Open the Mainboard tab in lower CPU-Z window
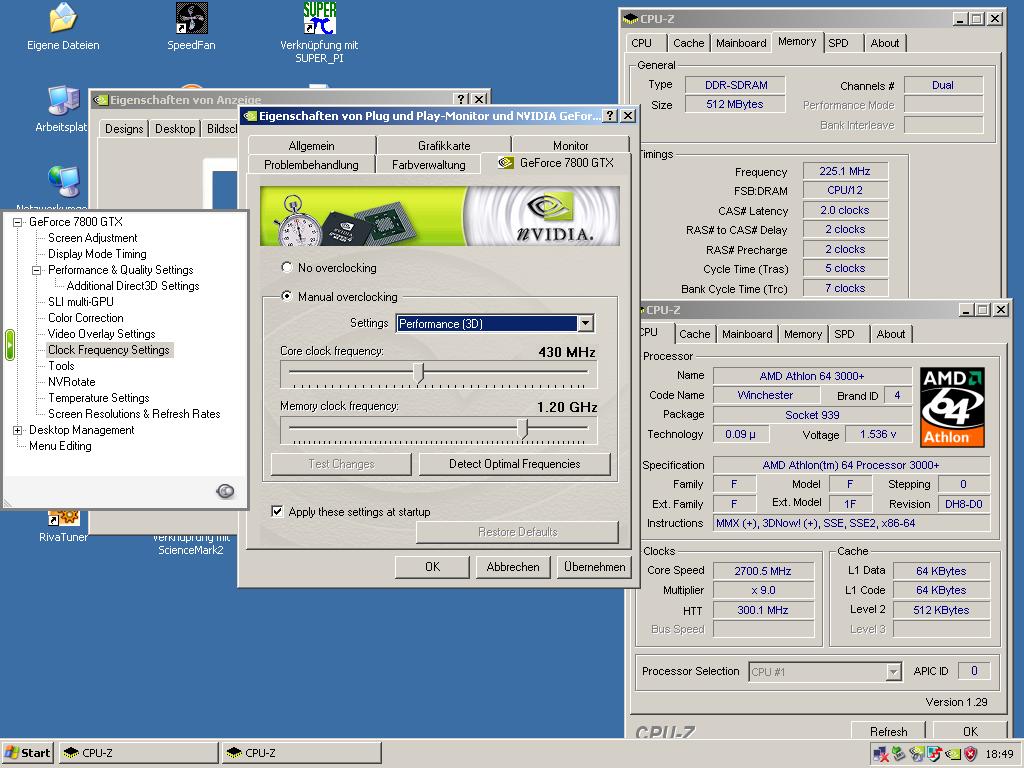 tap(747, 334)
